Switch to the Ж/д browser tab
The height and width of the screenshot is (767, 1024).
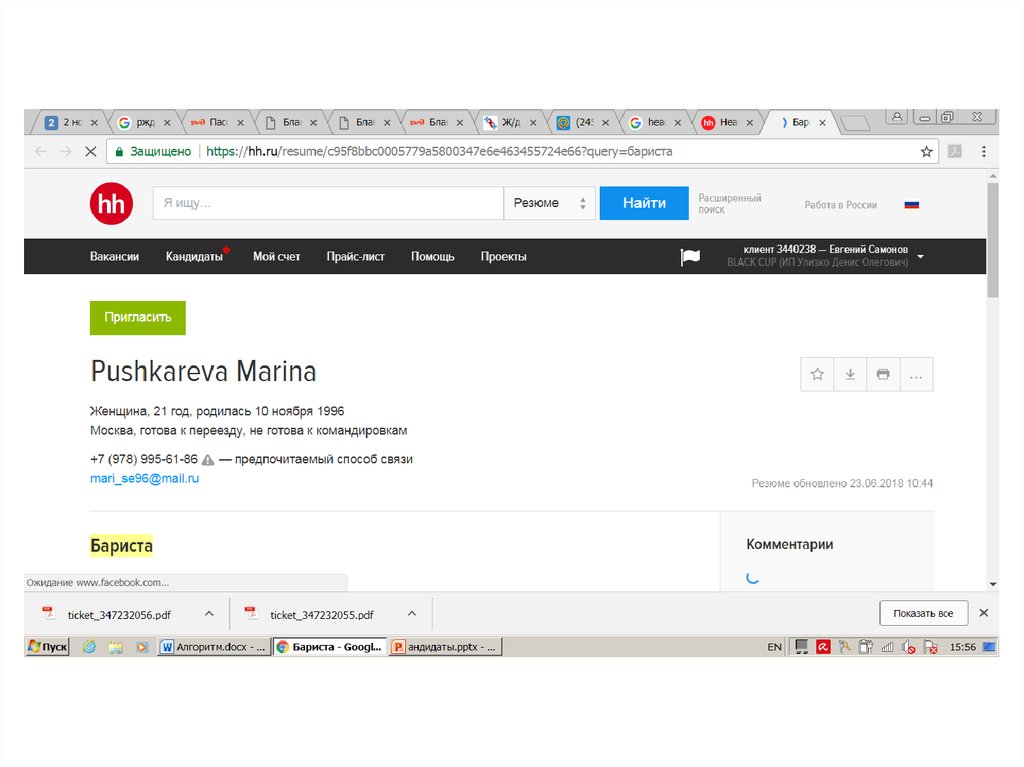click(509, 122)
